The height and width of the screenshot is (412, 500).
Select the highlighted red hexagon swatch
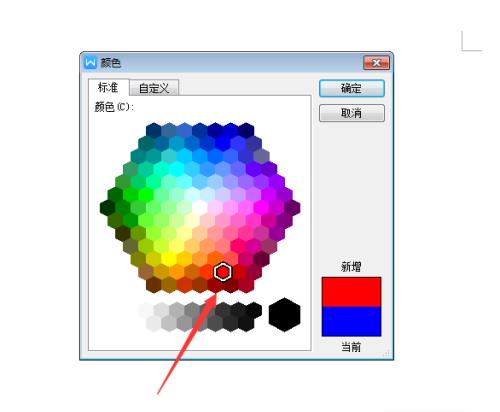pyautogui.click(x=222, y=272)
